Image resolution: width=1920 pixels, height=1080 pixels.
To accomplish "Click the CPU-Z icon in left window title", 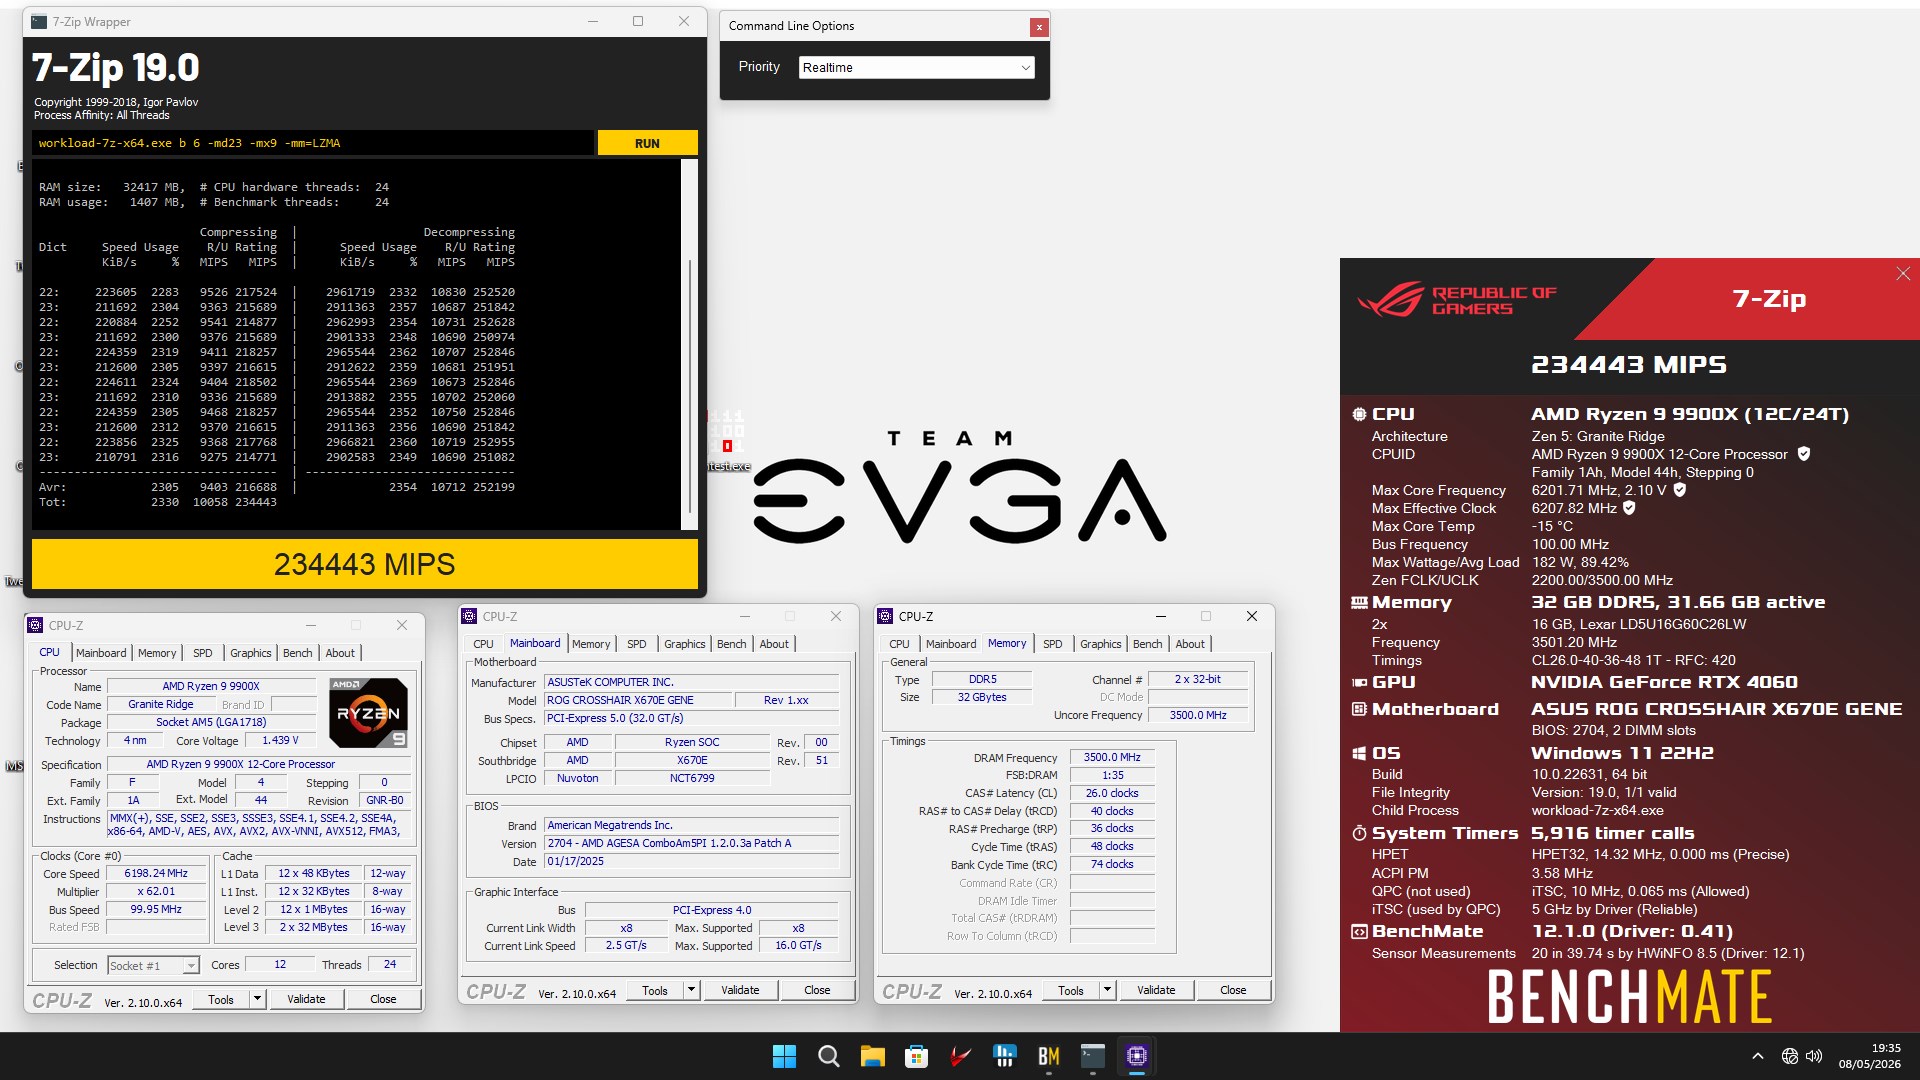I will point(35,626).
